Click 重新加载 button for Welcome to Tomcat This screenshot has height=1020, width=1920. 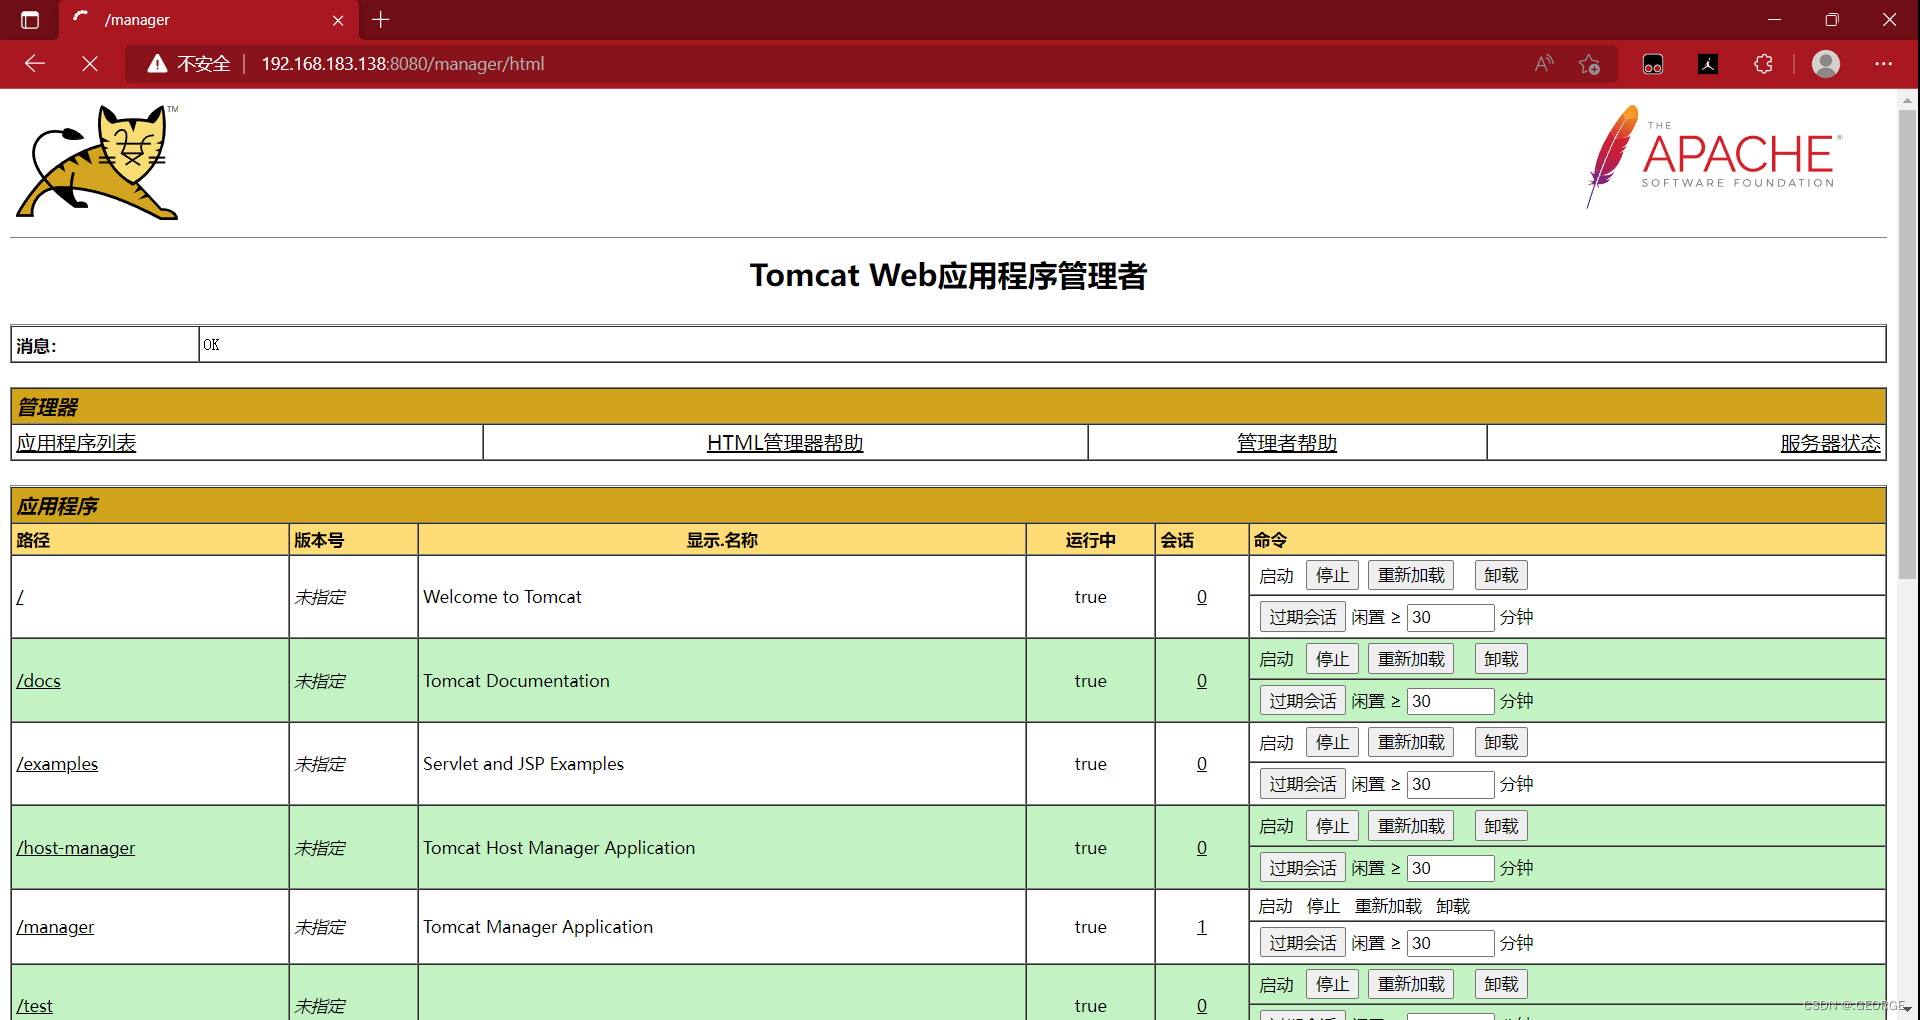[1411, 575]
